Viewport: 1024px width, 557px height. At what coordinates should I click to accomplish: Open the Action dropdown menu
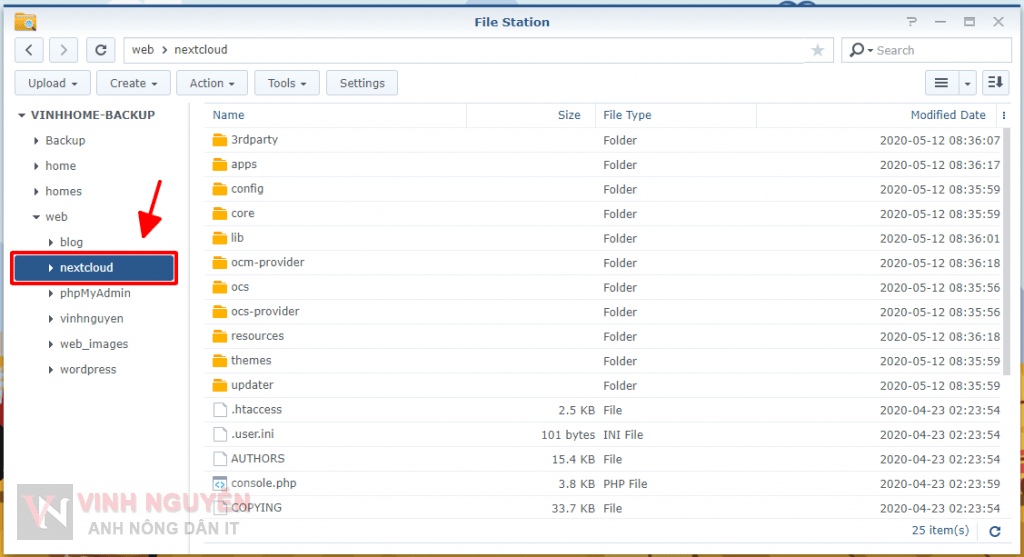tap(212, 83)
